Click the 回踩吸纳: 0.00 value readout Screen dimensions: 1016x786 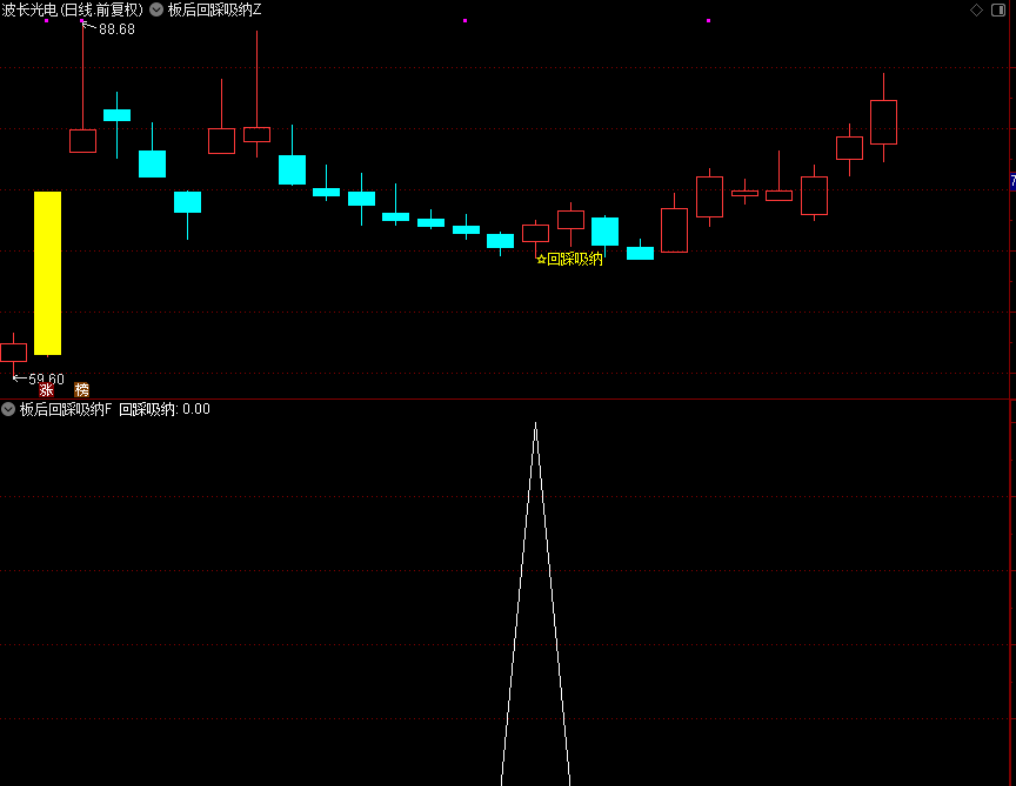[165, 409]
